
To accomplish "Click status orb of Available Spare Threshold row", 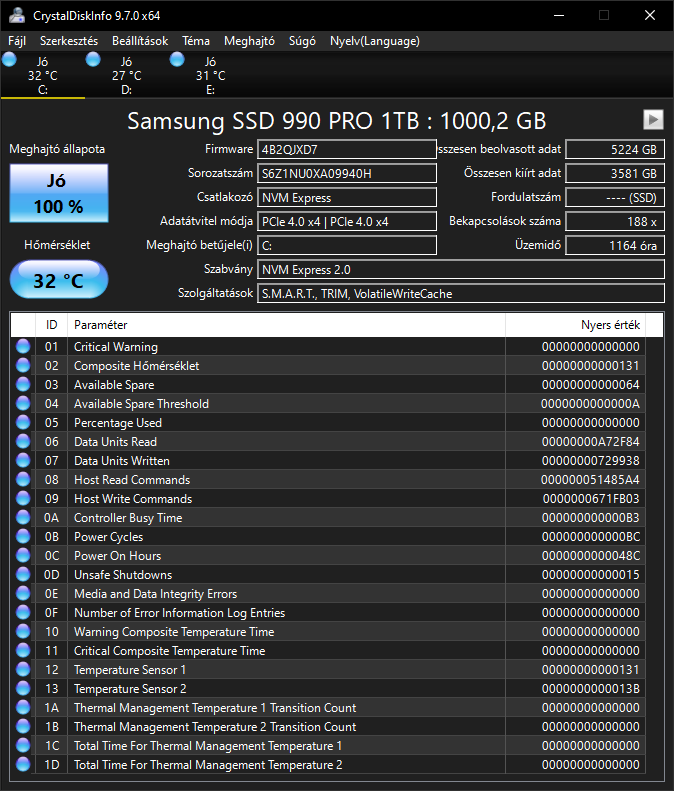I will click(x=23, y=404).
